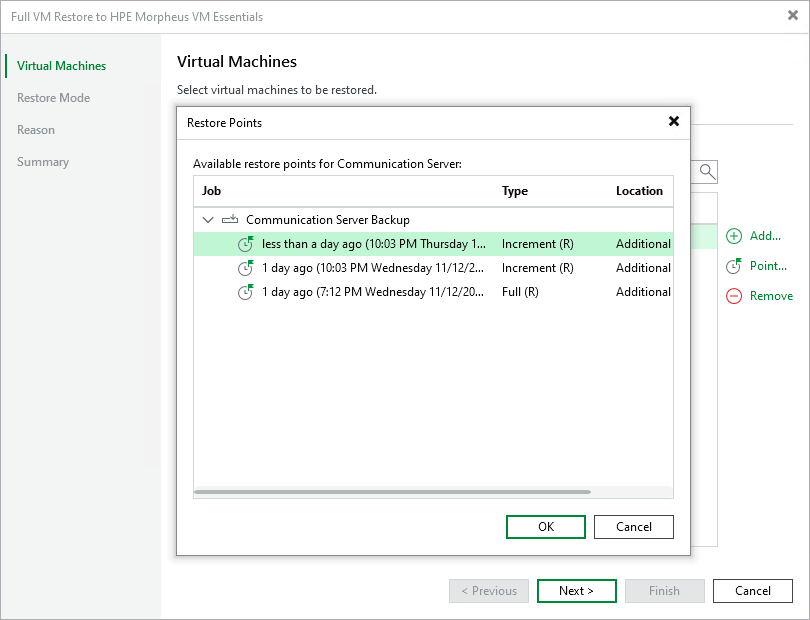Collapse the Communication Server Backup job node
Image resolution: width=810 pixels, height=620 pixels.
pyautogui.click(x=208, y=220)
